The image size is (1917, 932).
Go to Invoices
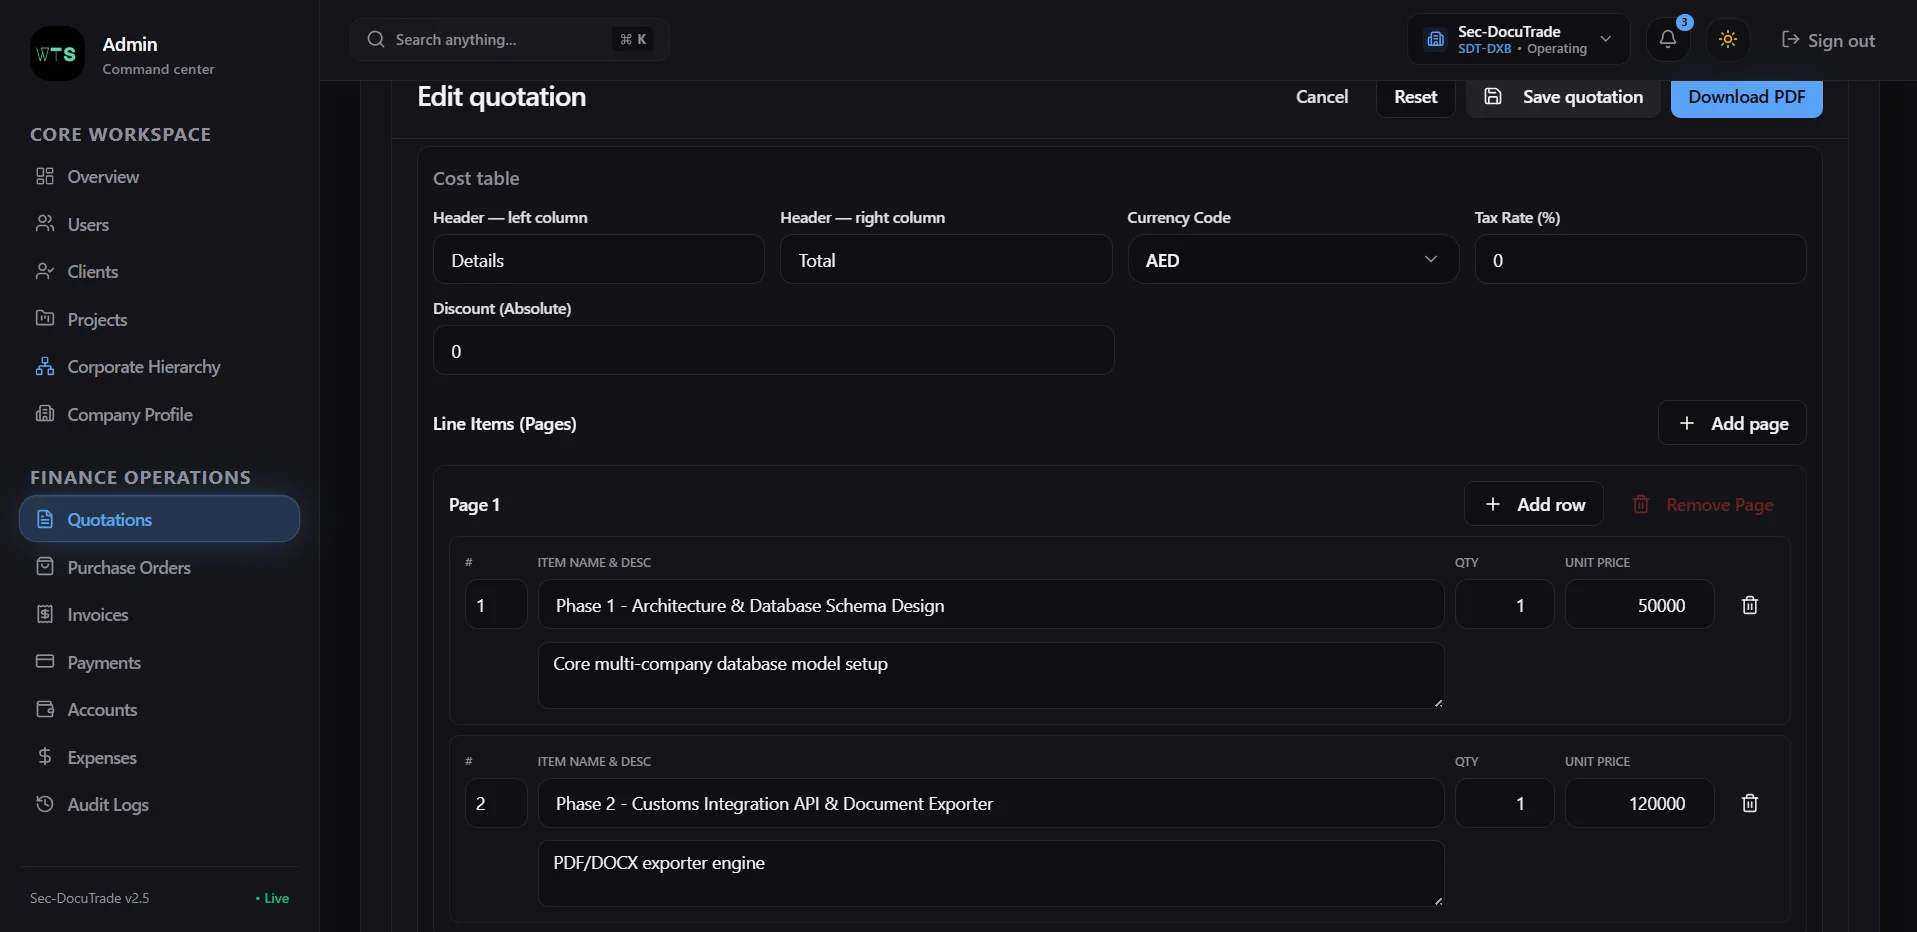click(x=160, y=615)
